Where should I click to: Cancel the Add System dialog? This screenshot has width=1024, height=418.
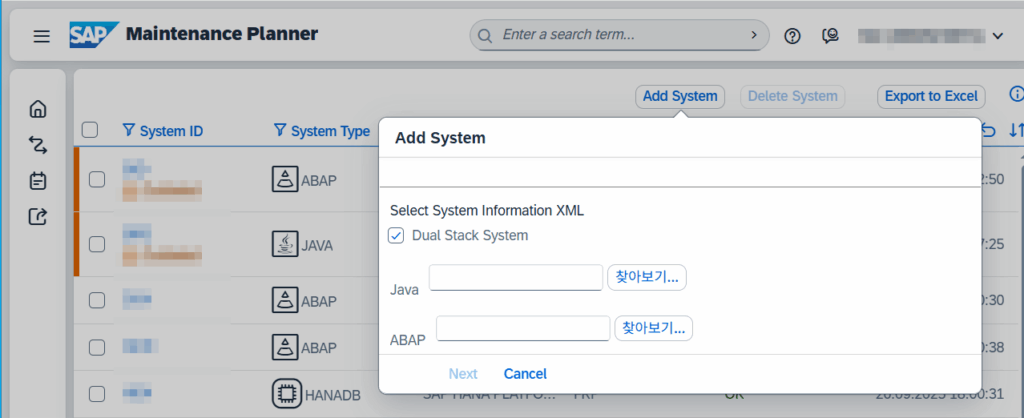click(525, 374)
